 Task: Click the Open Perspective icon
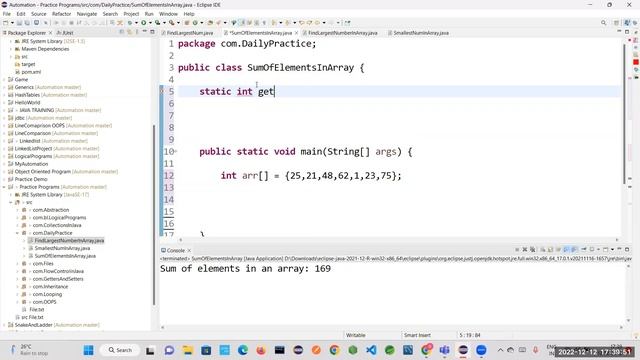616,23
